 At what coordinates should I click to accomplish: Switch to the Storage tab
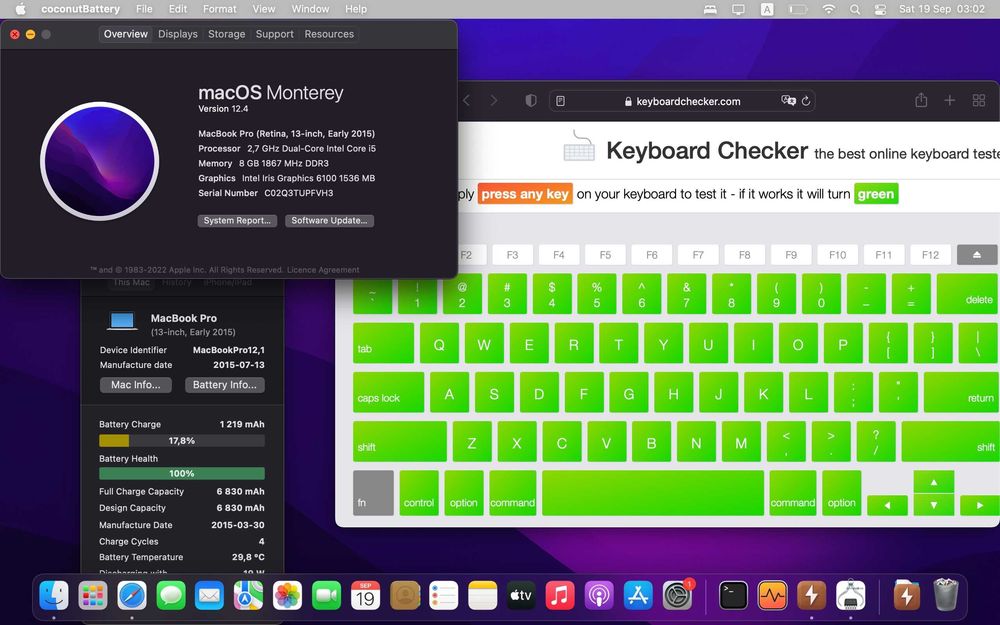pyautogui.click(x=226, y=34)
